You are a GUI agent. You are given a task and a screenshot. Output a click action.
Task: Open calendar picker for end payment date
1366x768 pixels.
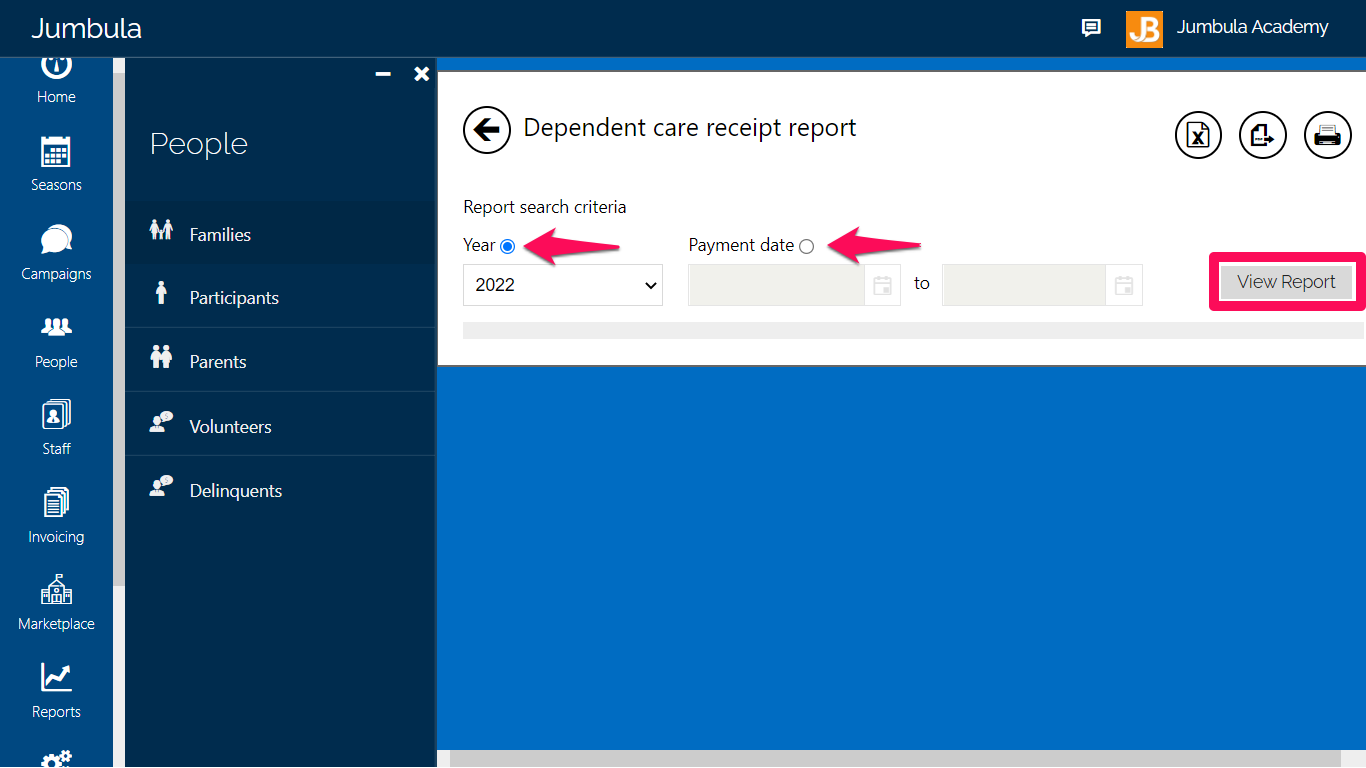tap(1124, 285)
